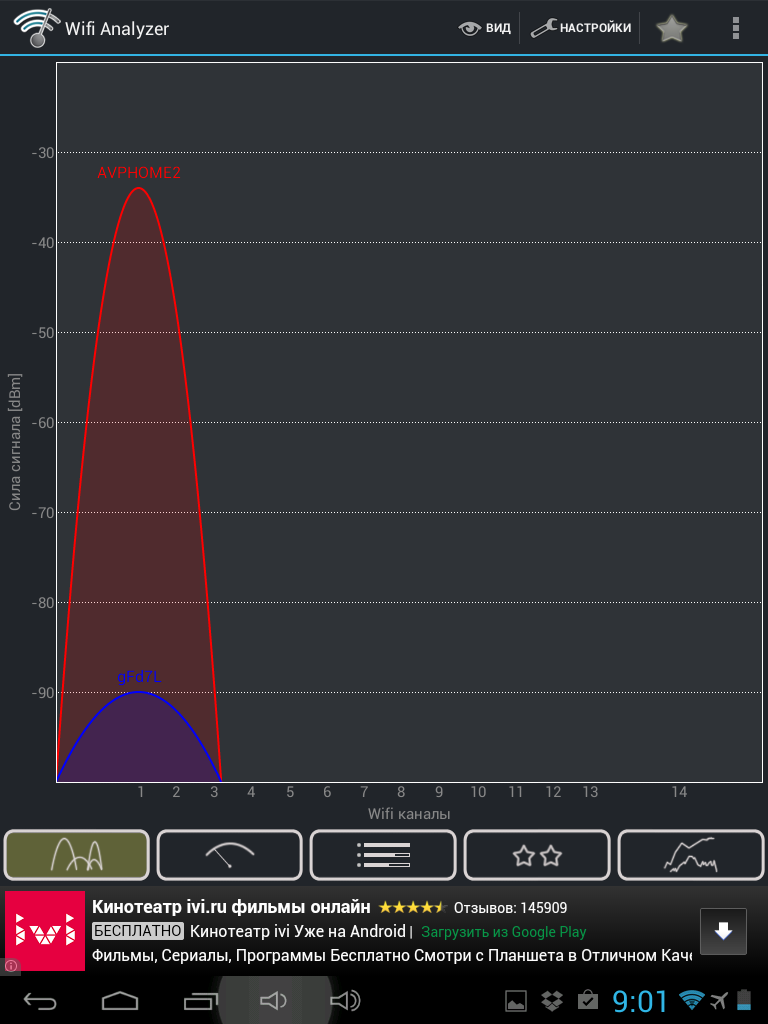Download the ivi.ru app via arrow button

click(x=723, y=931)
